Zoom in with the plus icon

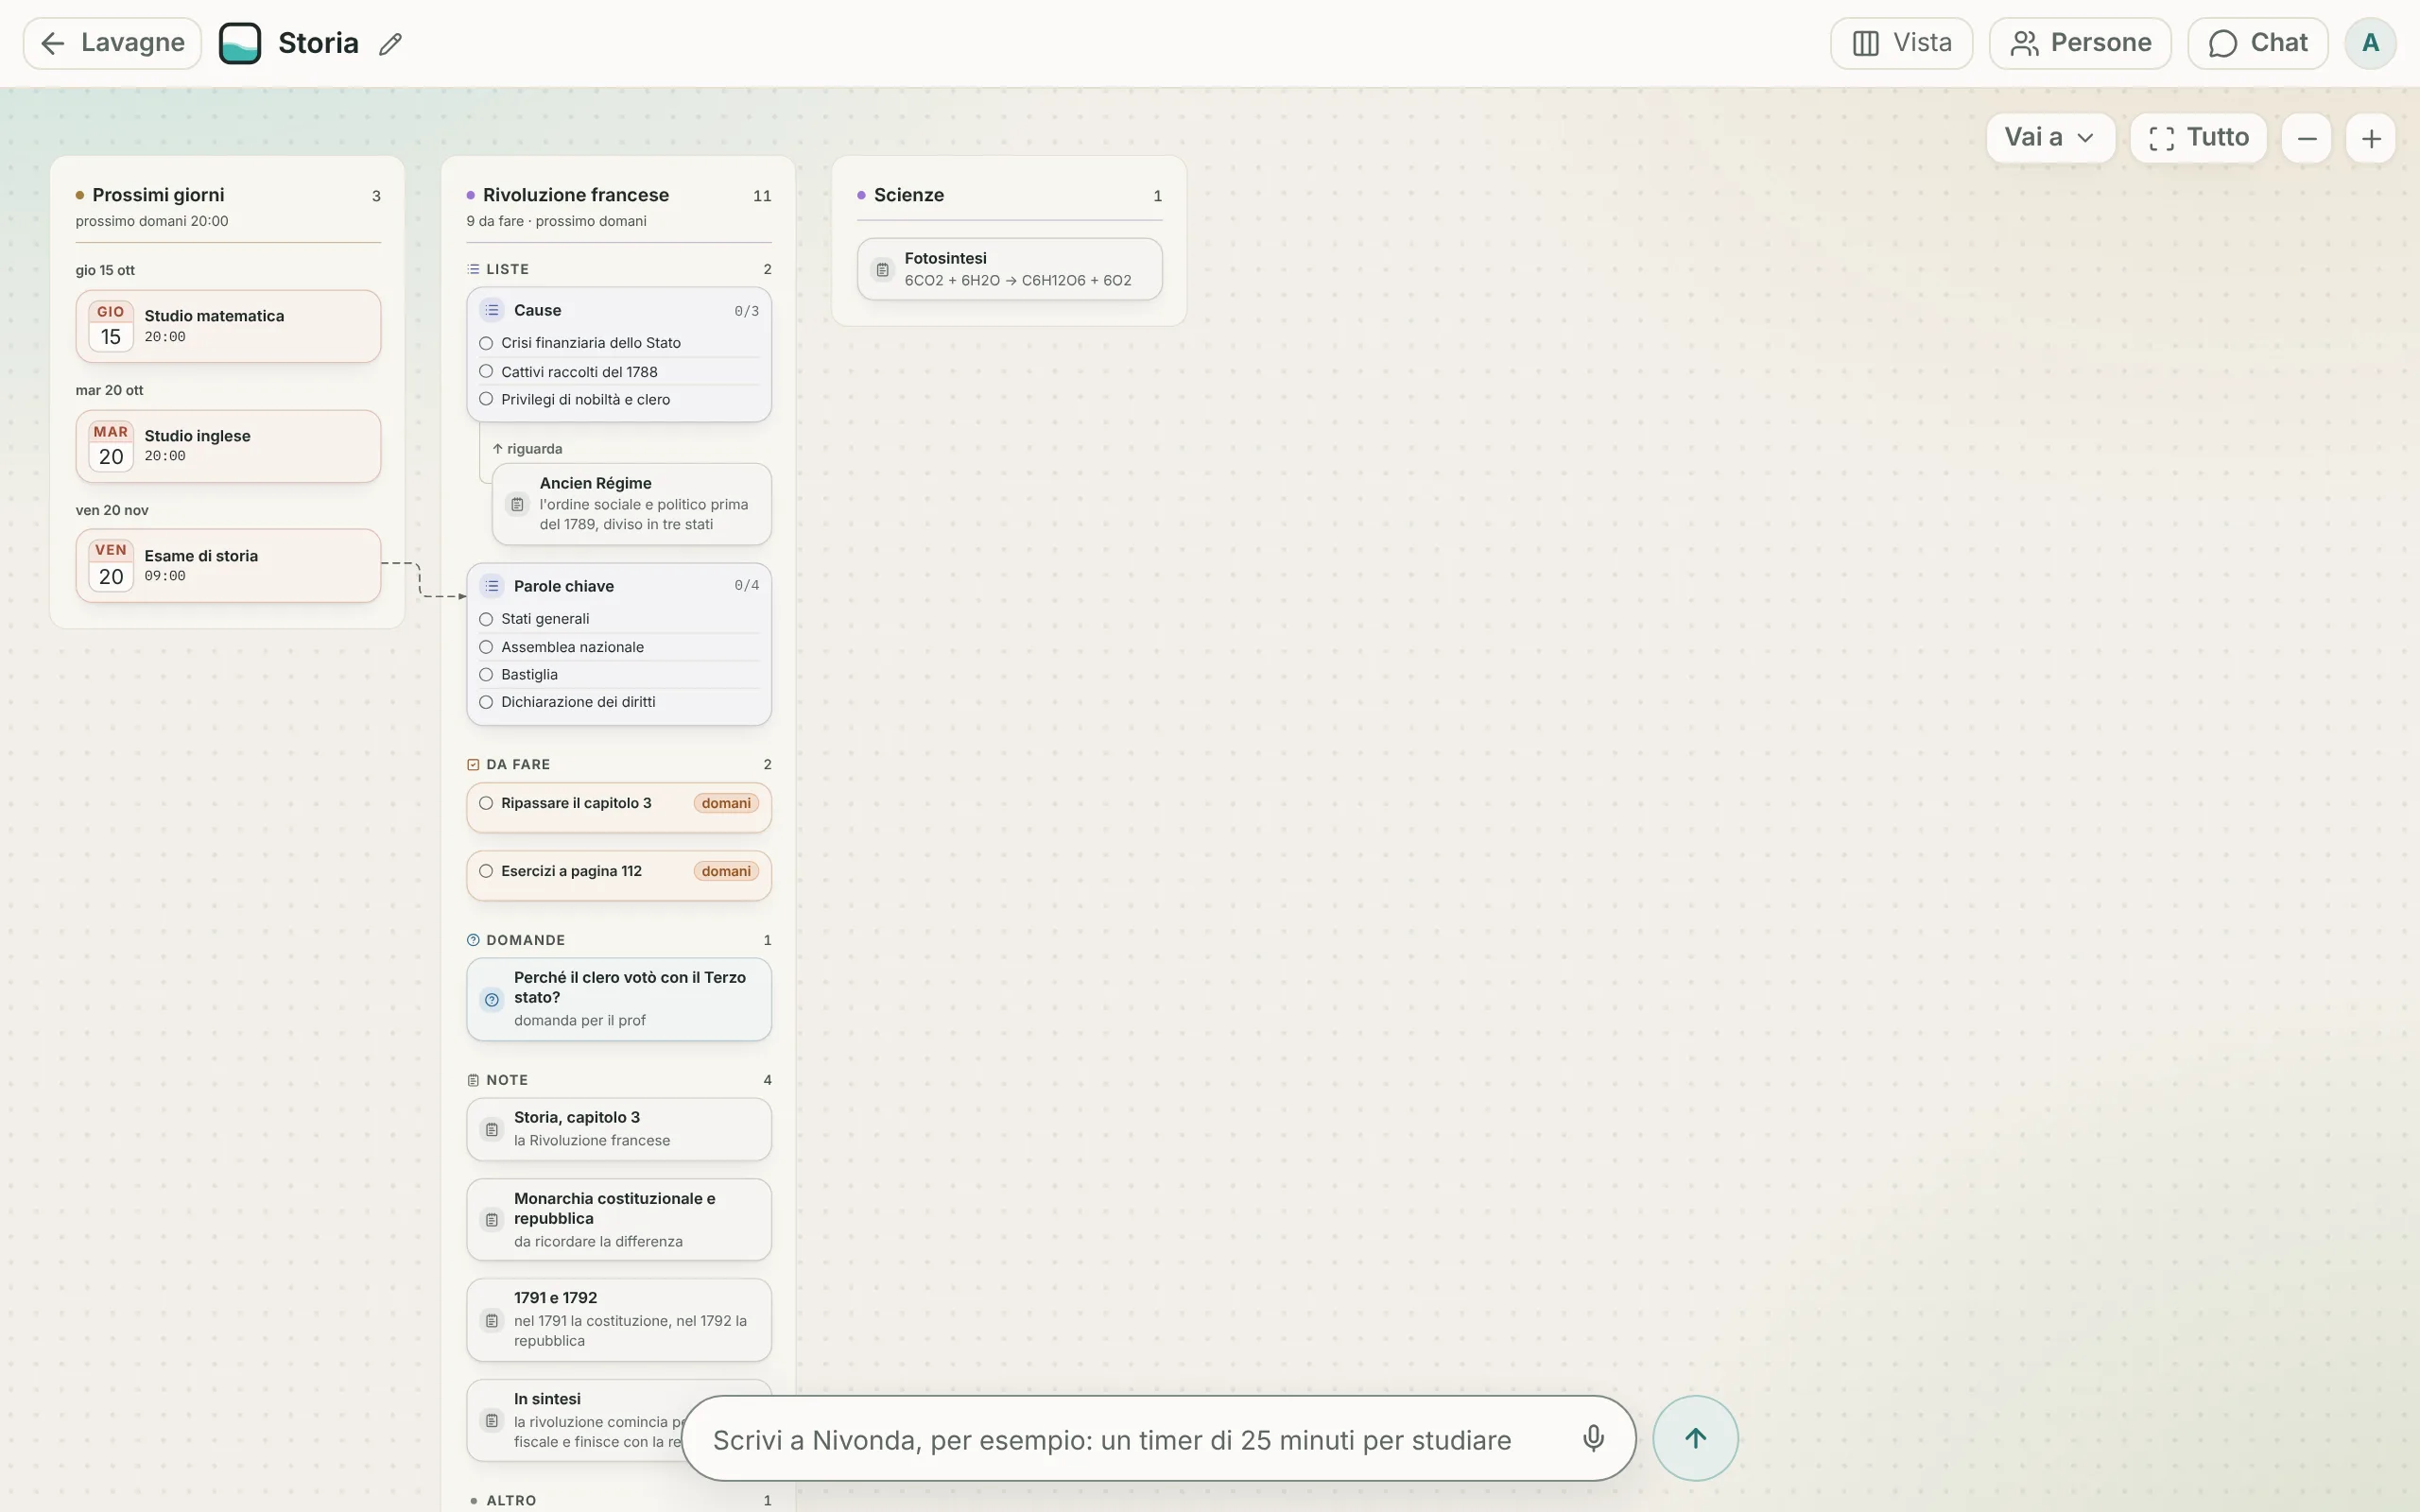tap(2371, 138)
